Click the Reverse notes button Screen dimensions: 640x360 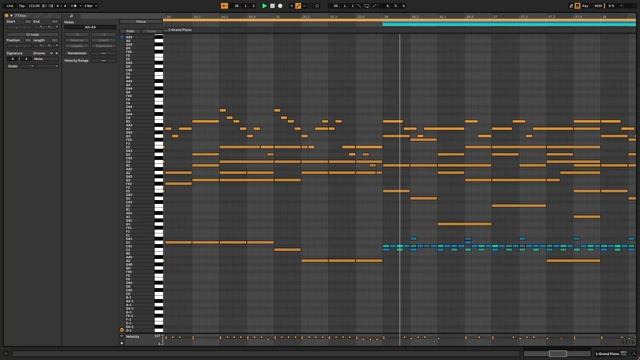point(77,40)
